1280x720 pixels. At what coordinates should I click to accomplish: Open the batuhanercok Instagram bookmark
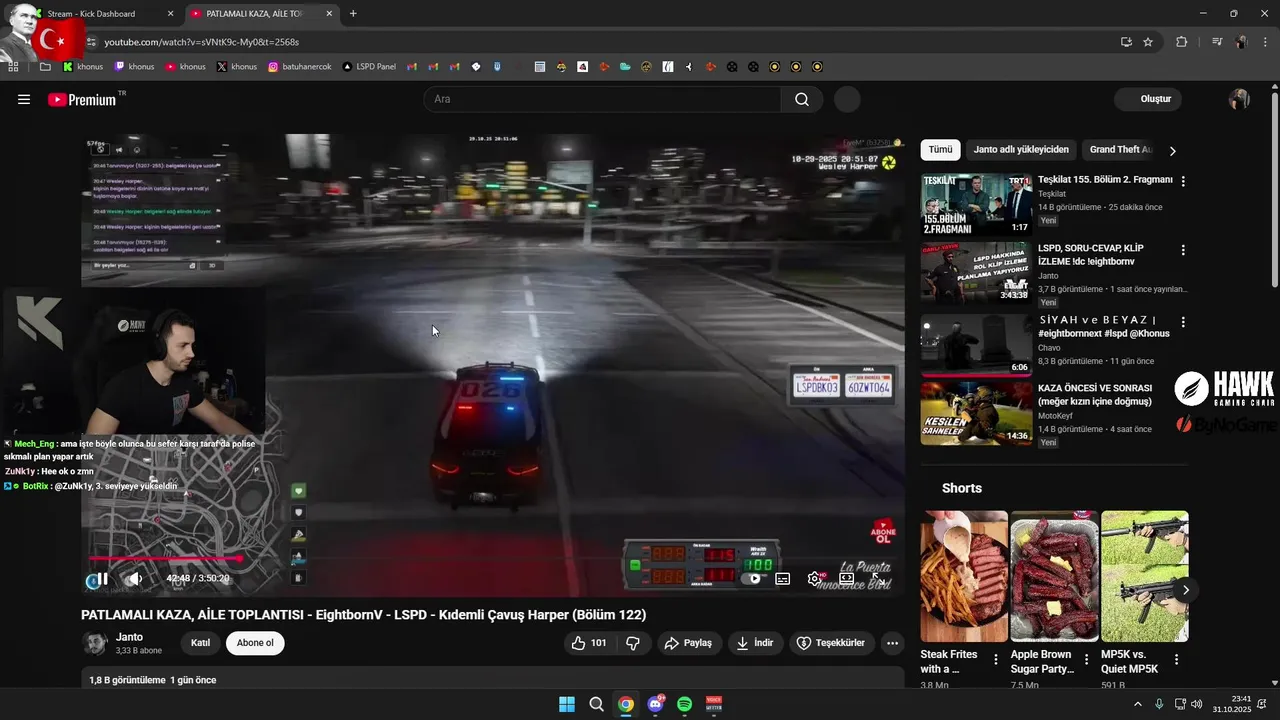click(x=299, y=67)
